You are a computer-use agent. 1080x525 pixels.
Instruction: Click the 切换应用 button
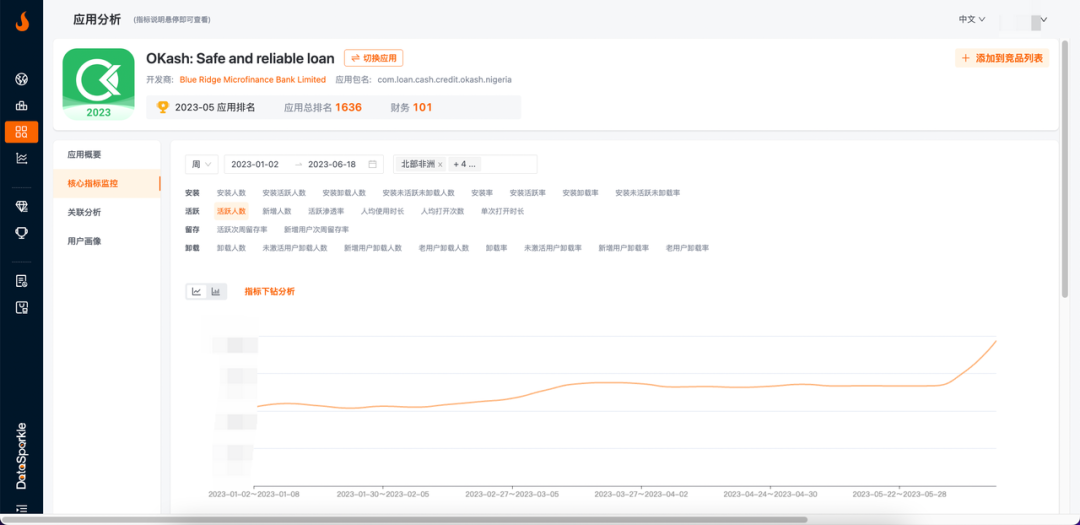pyautogui.click(x=373, y=58)
